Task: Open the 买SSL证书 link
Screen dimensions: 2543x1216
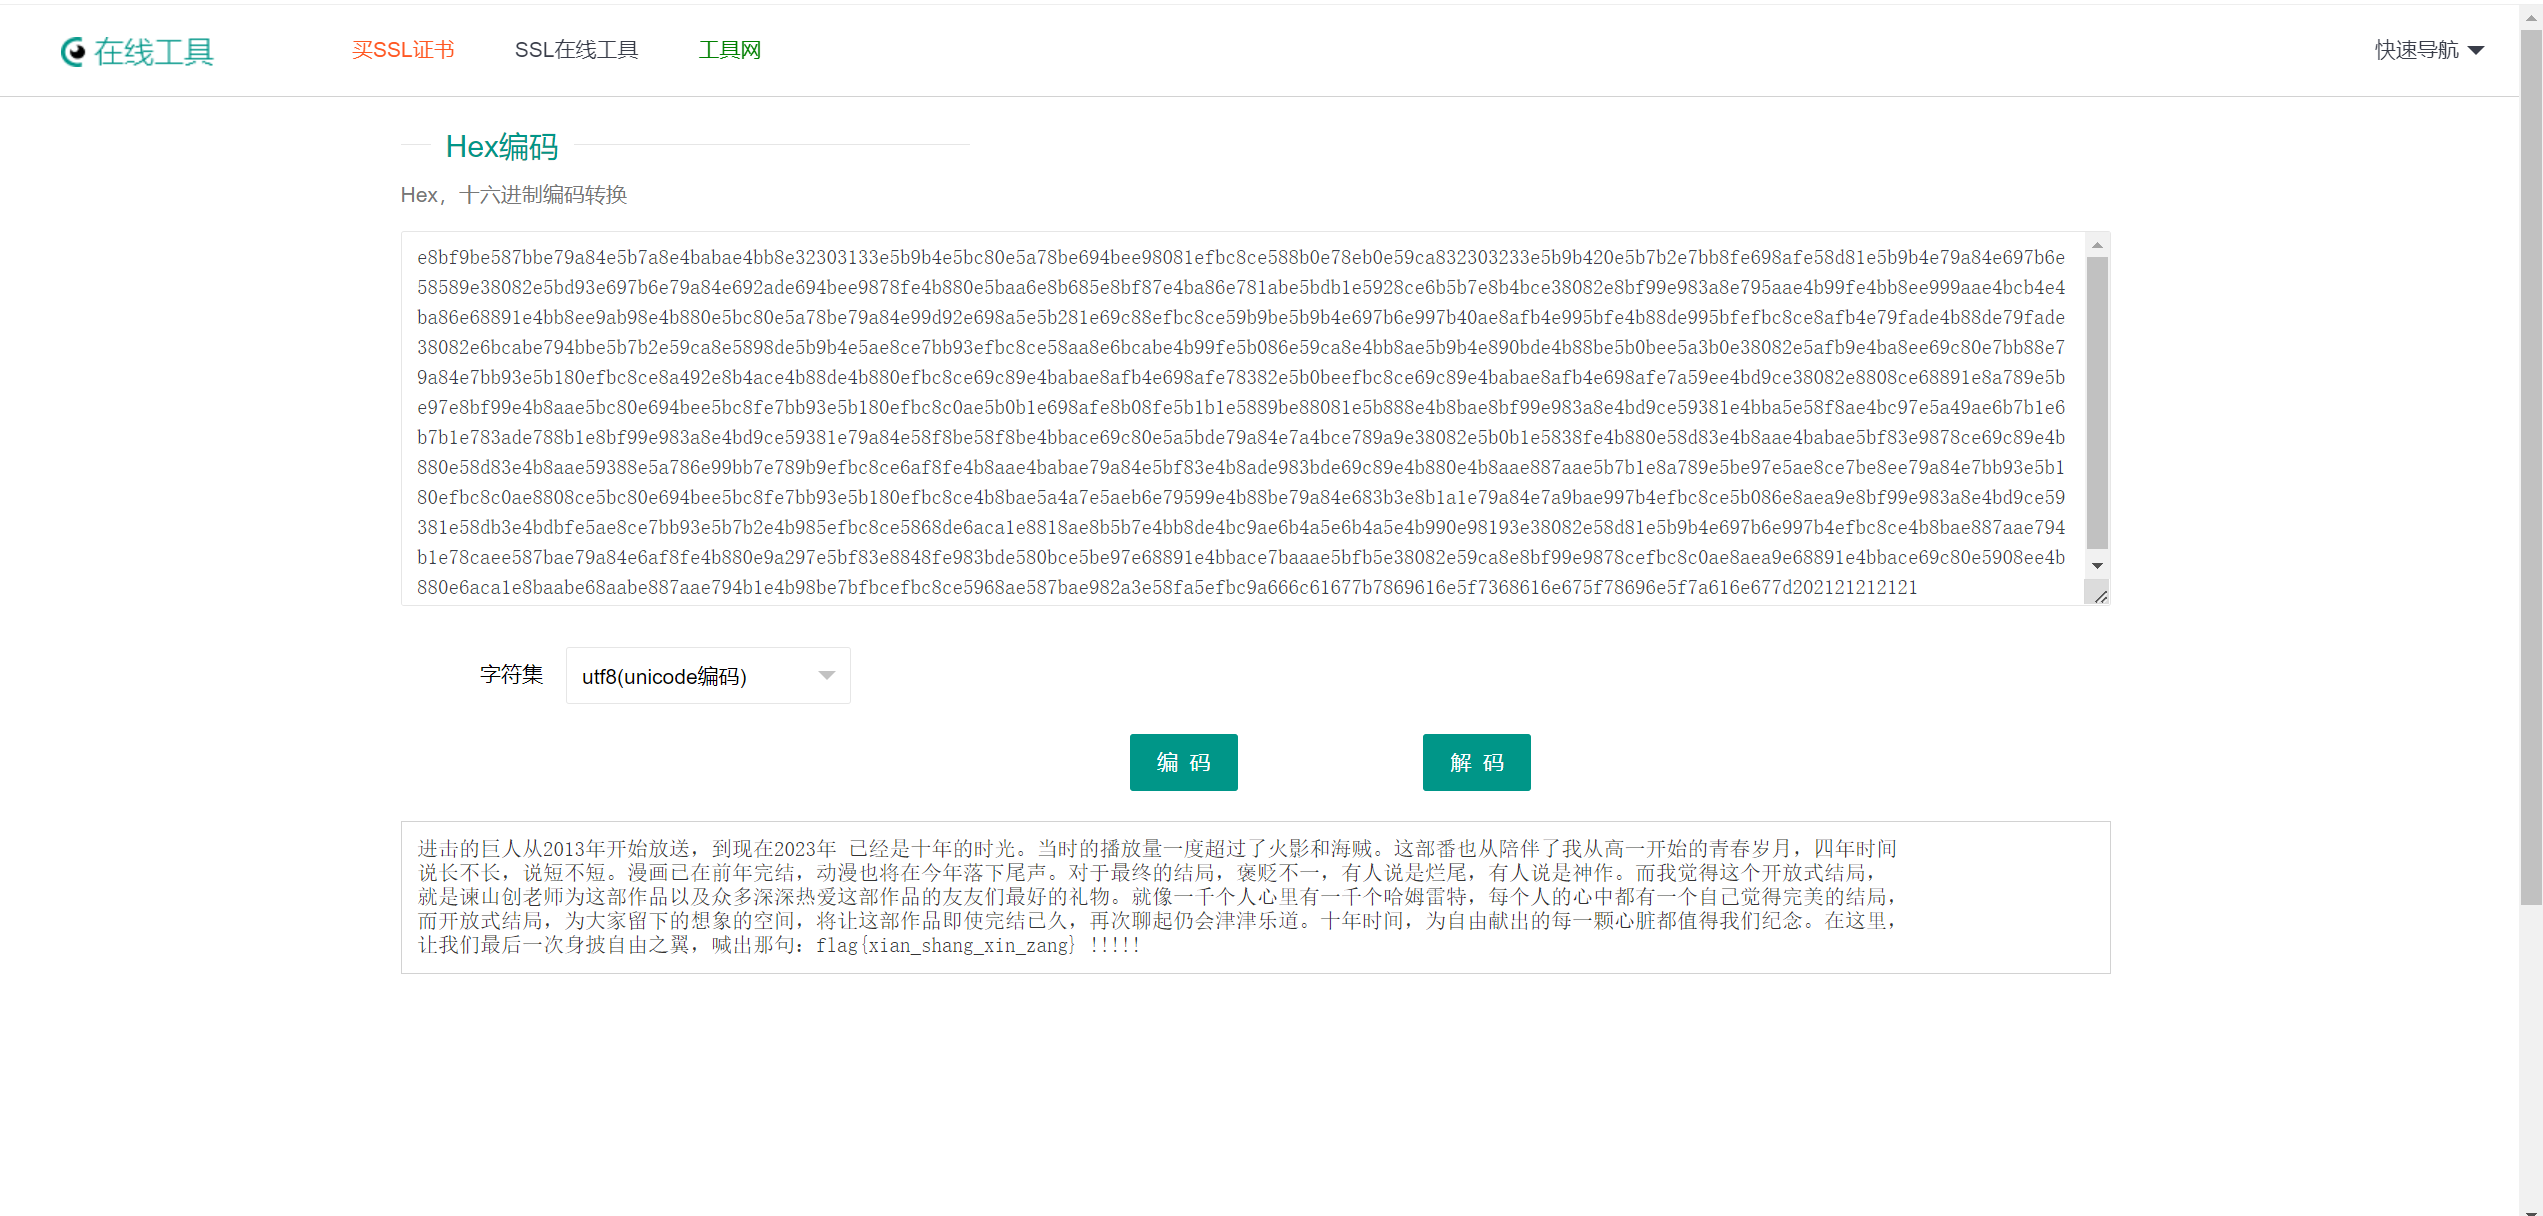Action: coord(403,50)
